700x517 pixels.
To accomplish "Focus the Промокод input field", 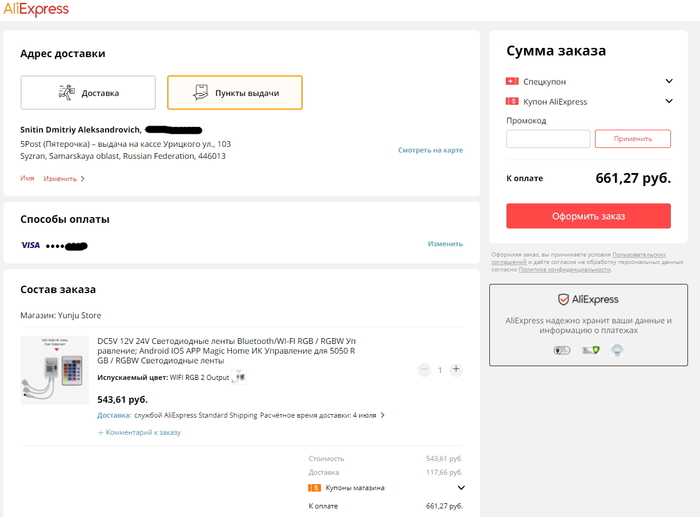I will point(548,139).
